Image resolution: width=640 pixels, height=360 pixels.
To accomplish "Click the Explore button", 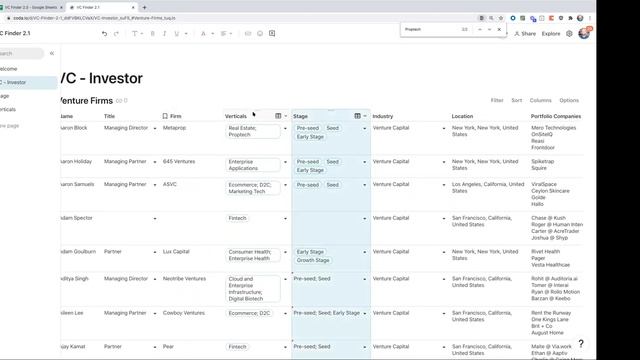I will pos(551,34).
